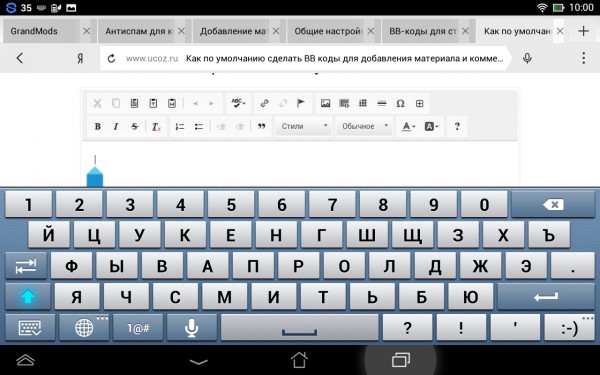Image resolution: width=600 pixels, height=375 pixels.
Task: Open Android recent apps button
Action: coord(401,360)
